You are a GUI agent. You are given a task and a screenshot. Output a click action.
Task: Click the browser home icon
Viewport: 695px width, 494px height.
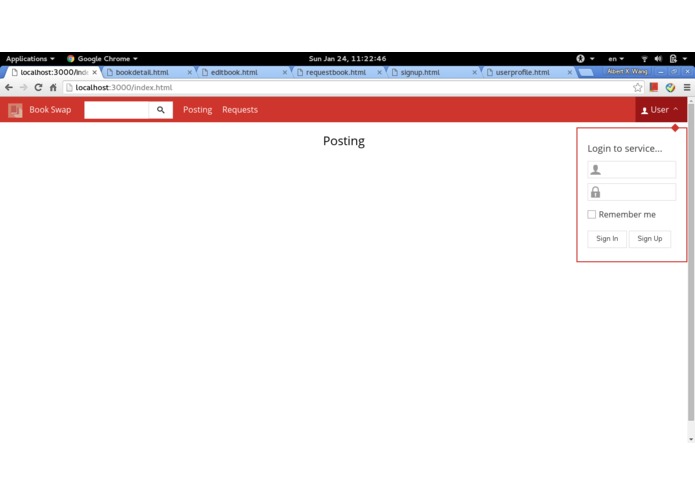point(53,87)
